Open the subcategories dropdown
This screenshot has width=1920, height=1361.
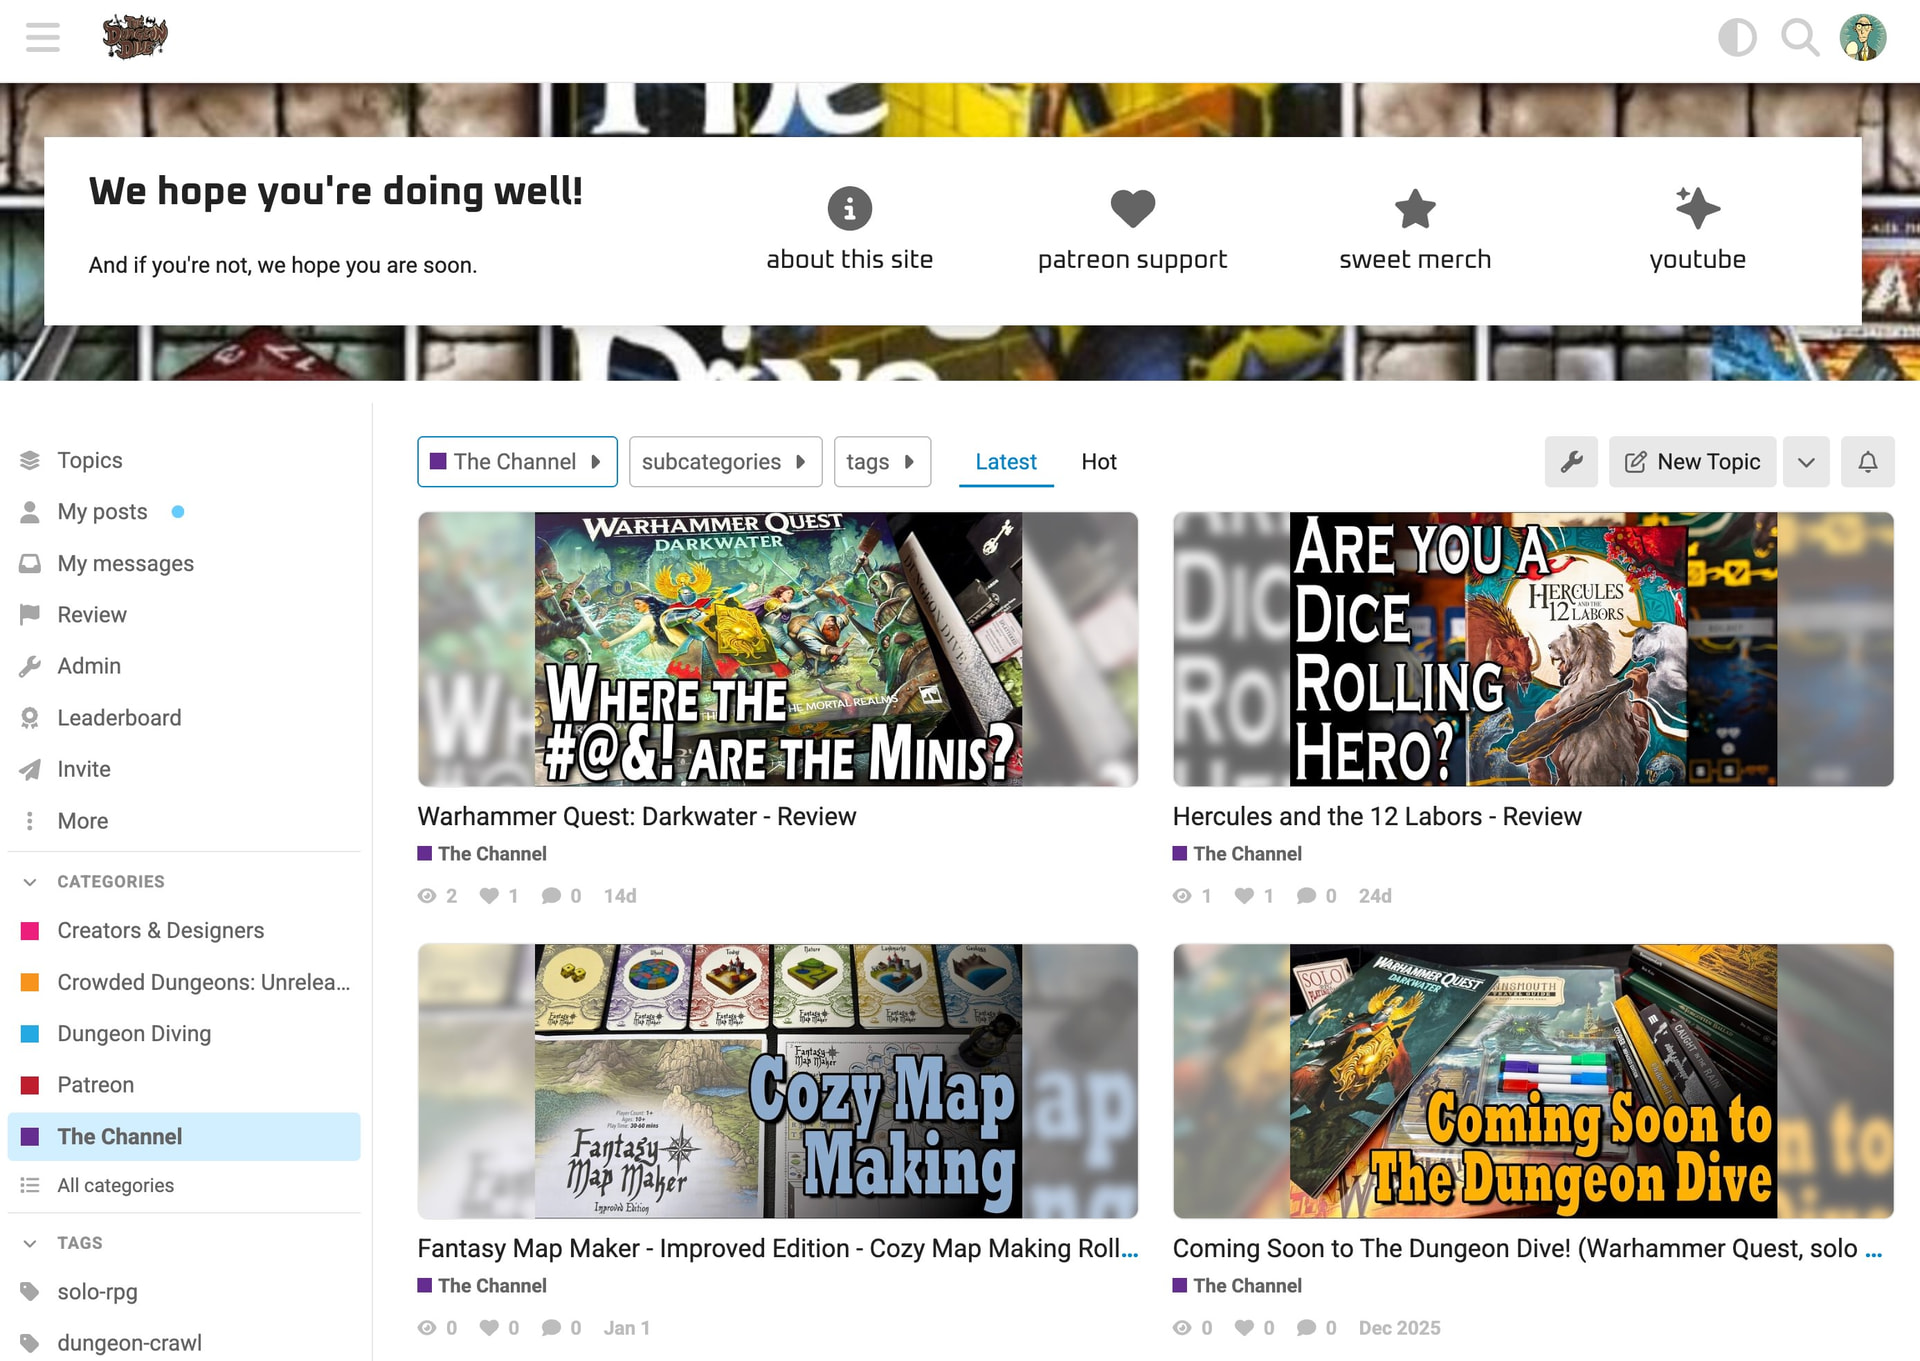(x=724, y=462)
